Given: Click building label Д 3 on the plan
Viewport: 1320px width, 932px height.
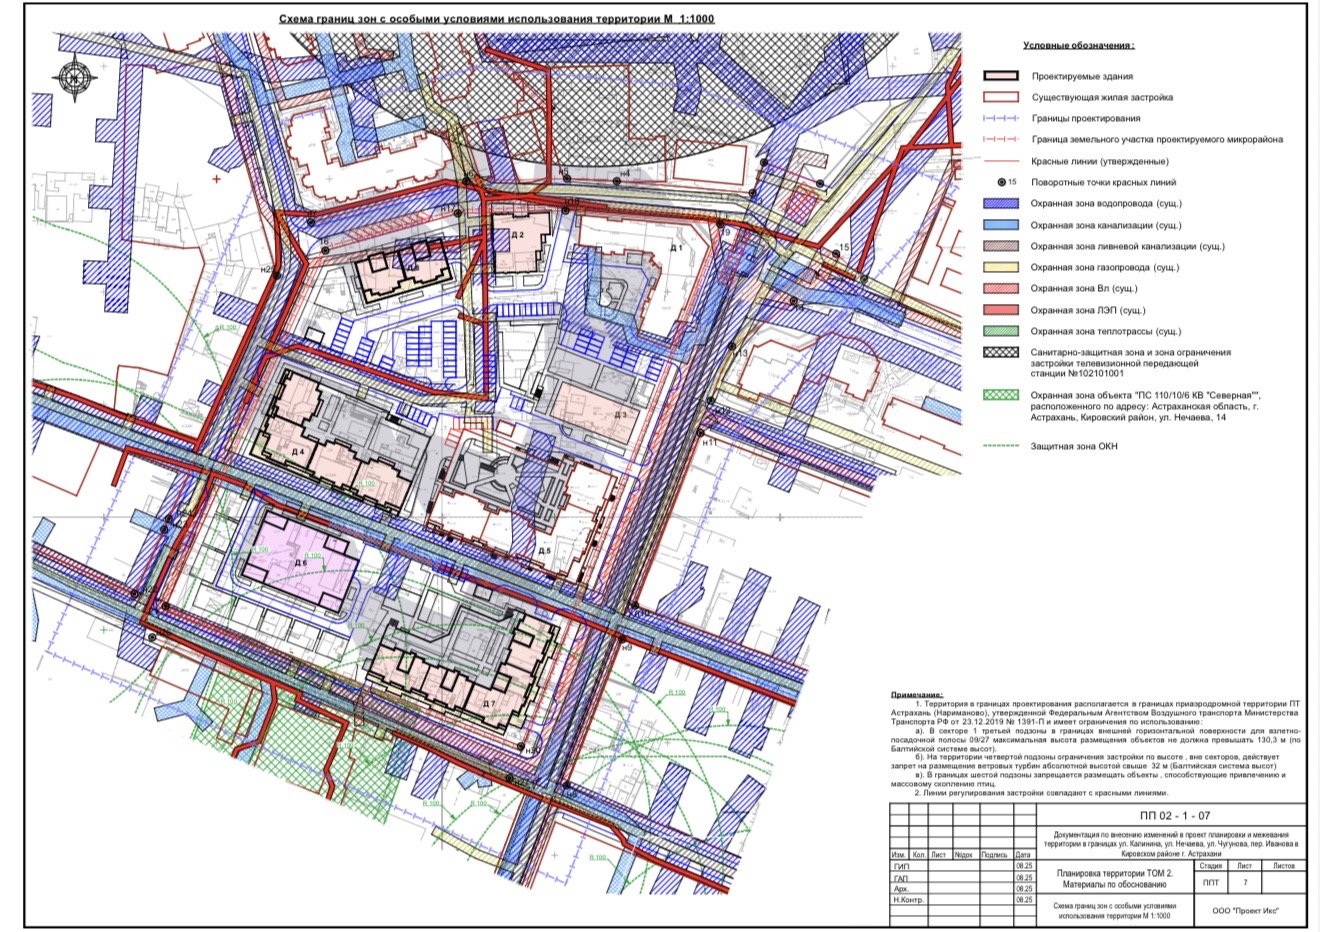Looking at the screenshot, I should [619, 415].
